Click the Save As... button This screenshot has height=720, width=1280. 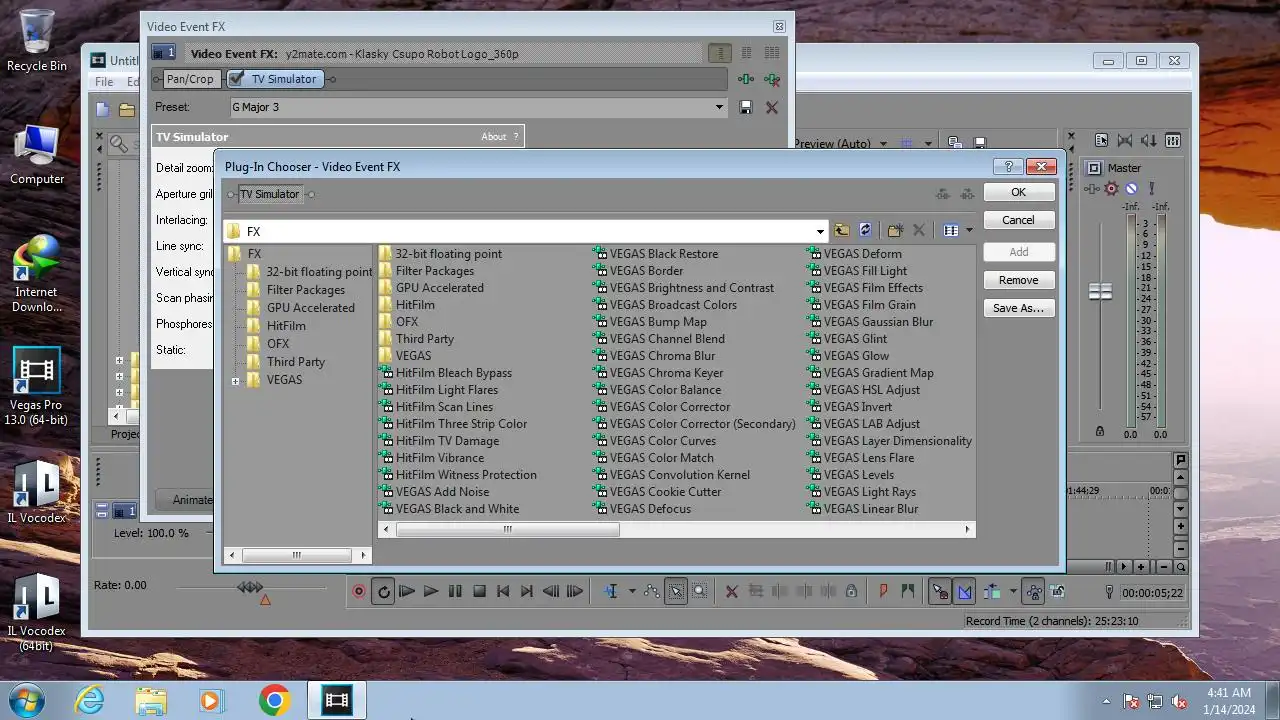point(1018,308)
